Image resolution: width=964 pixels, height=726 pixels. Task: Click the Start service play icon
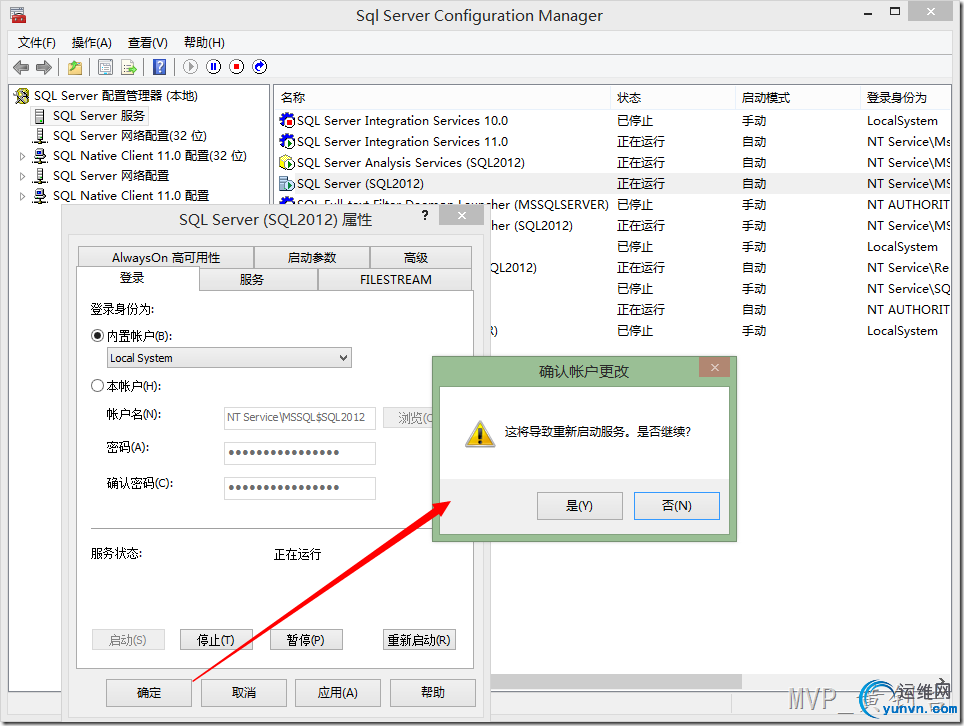(191, 67)
